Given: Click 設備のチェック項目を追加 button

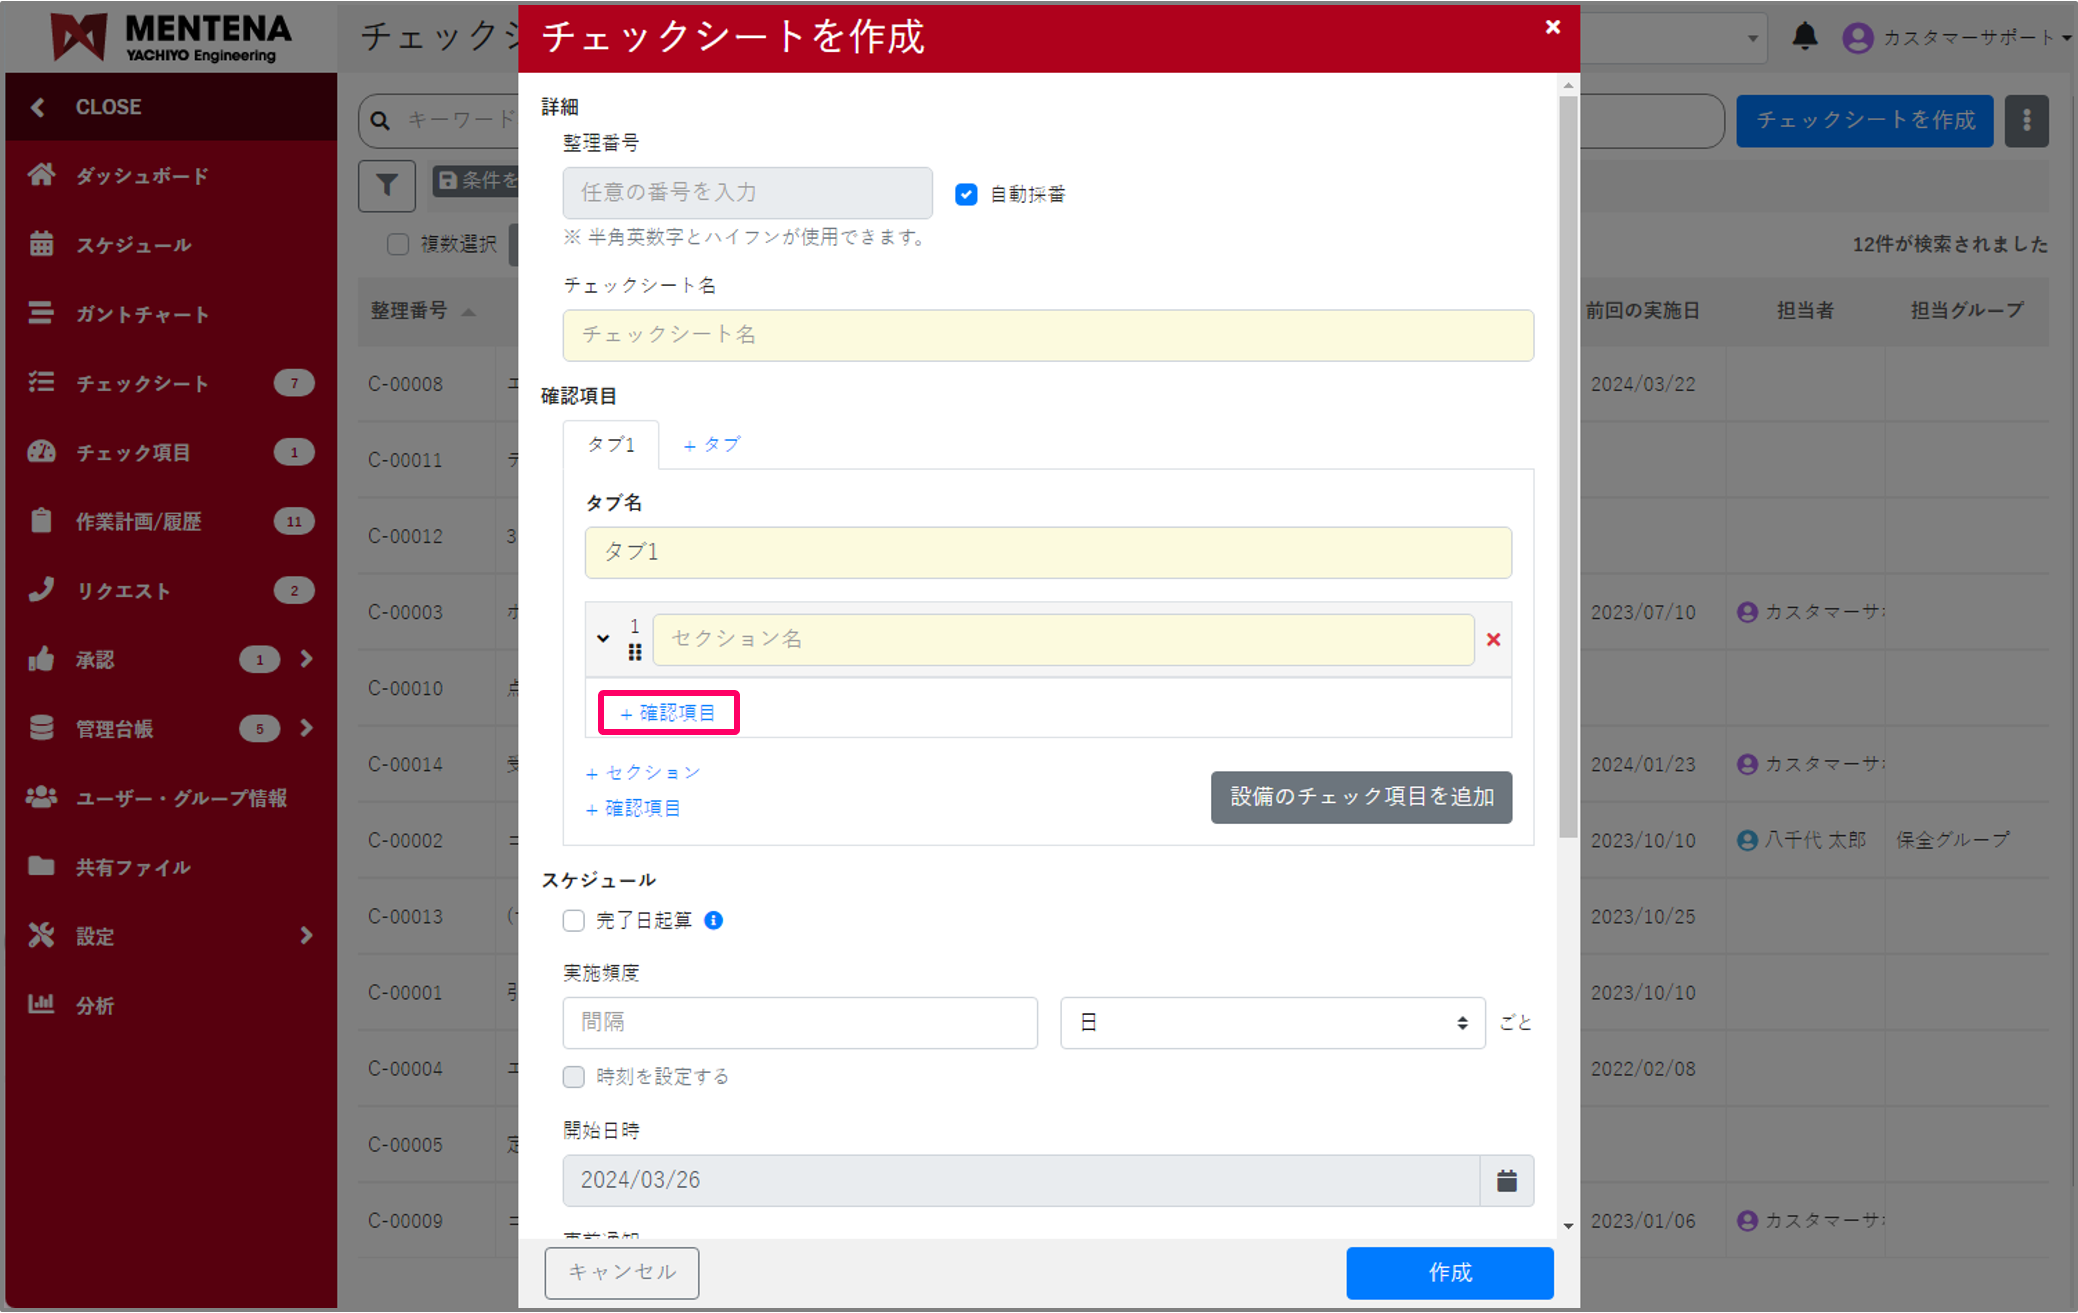Looking at the screenshot, I should point(1360,797).
